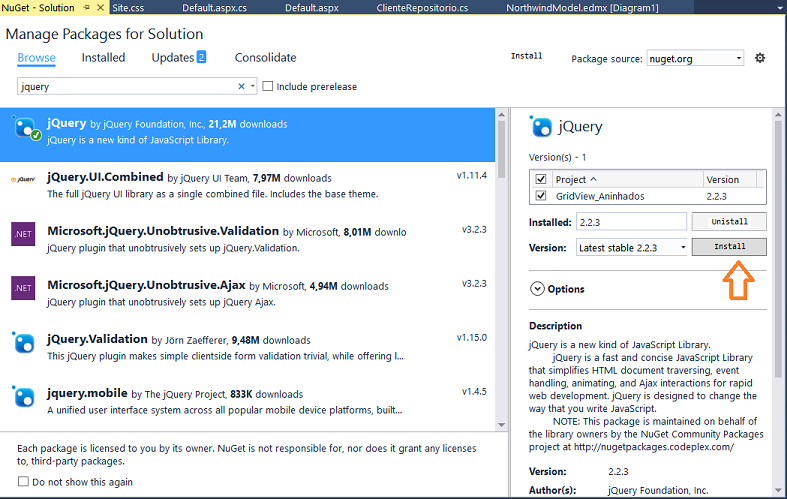Open the Version dropdown Latest stable 2.2.3

tap(631, 247)
